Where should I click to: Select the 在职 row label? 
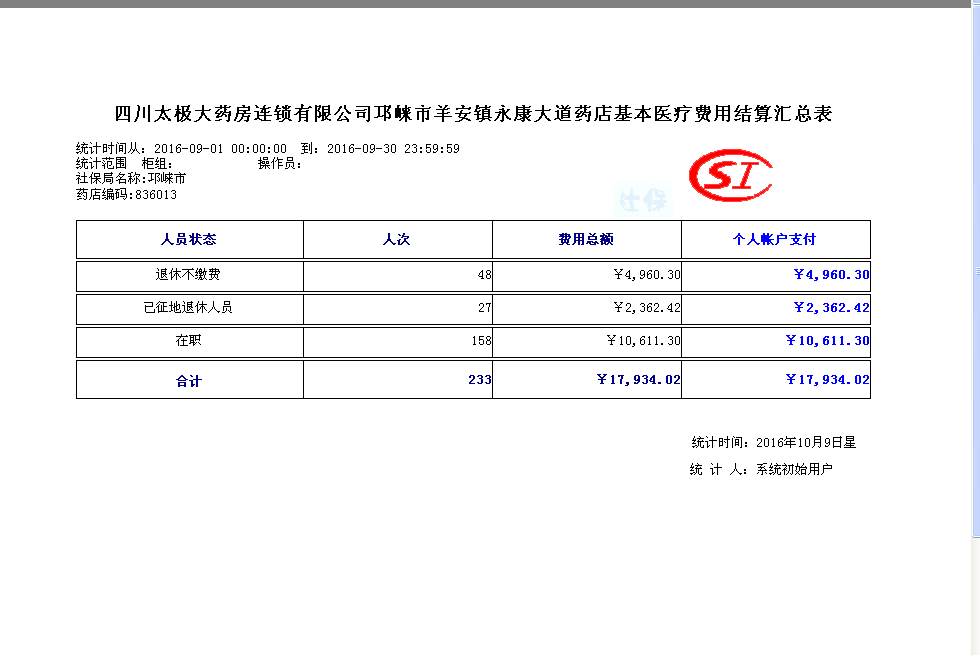pyautogui.click(x=188, y=340)
